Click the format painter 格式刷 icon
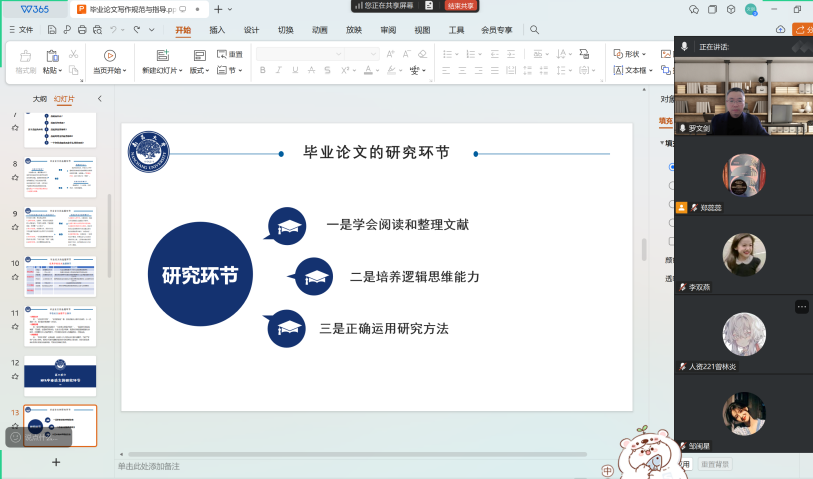 [x=25, y=55]
